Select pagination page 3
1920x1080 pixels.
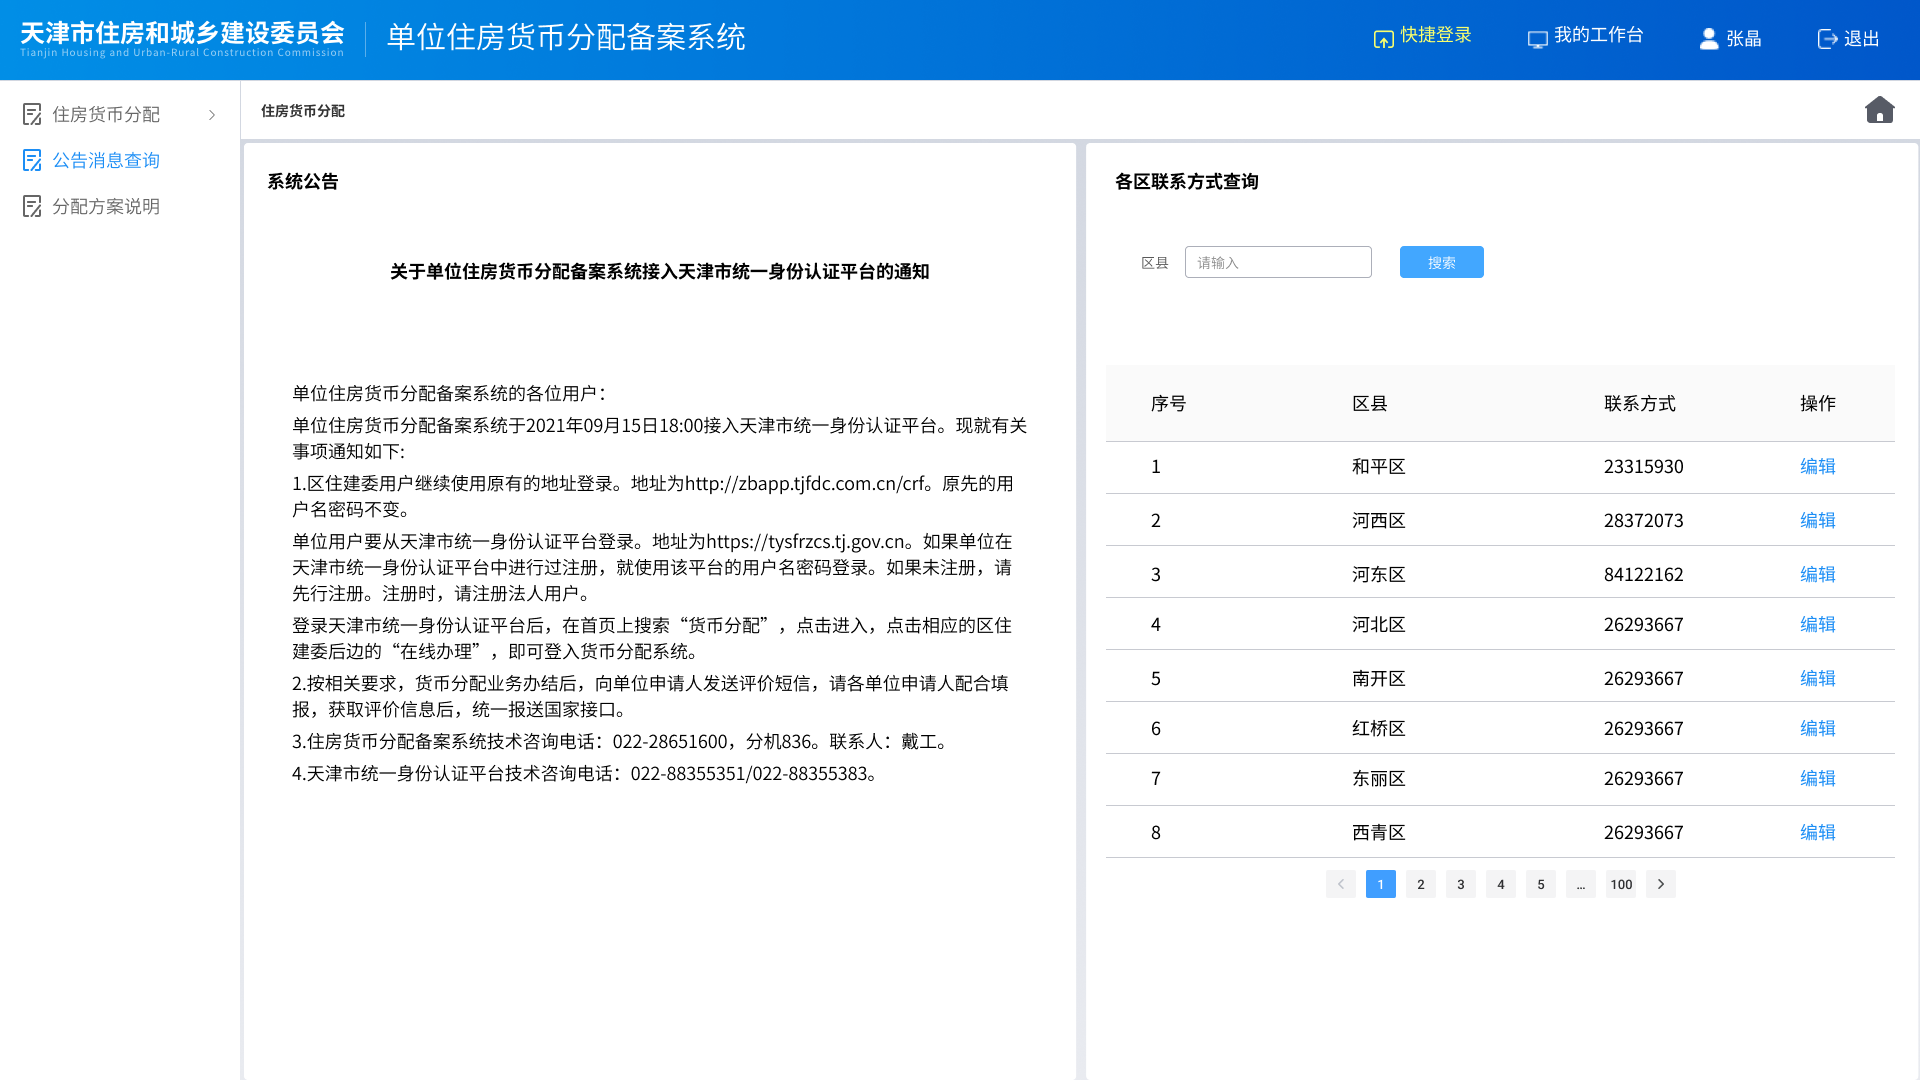(x=1461, y=884)
